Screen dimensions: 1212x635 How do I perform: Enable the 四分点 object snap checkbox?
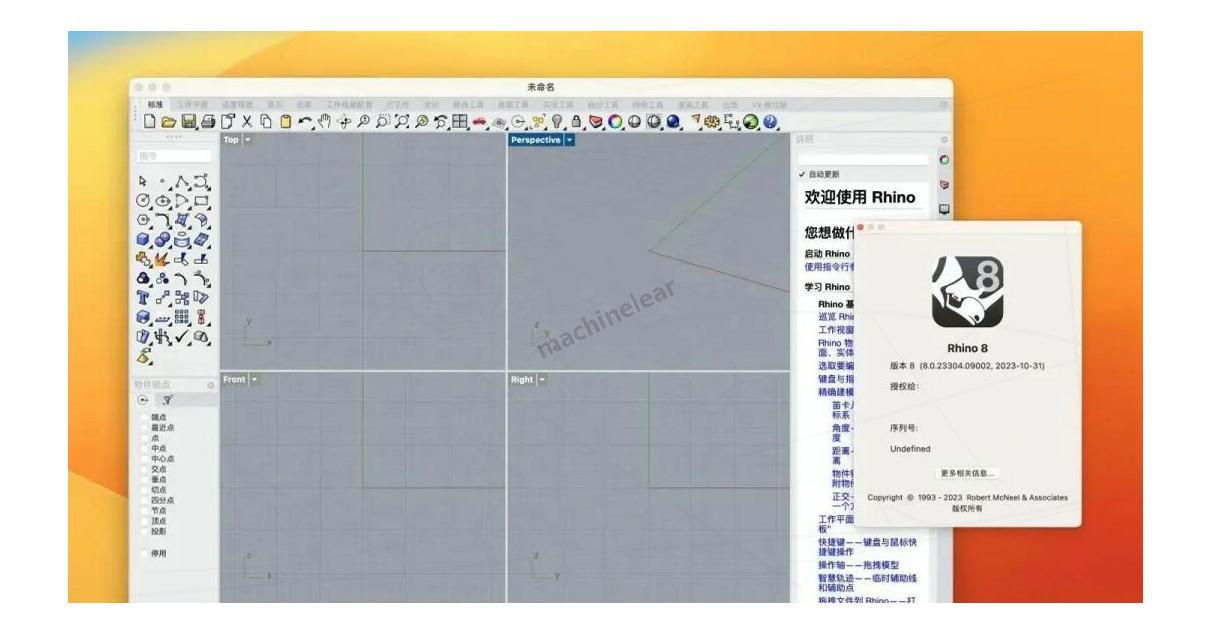coord(144,499)
